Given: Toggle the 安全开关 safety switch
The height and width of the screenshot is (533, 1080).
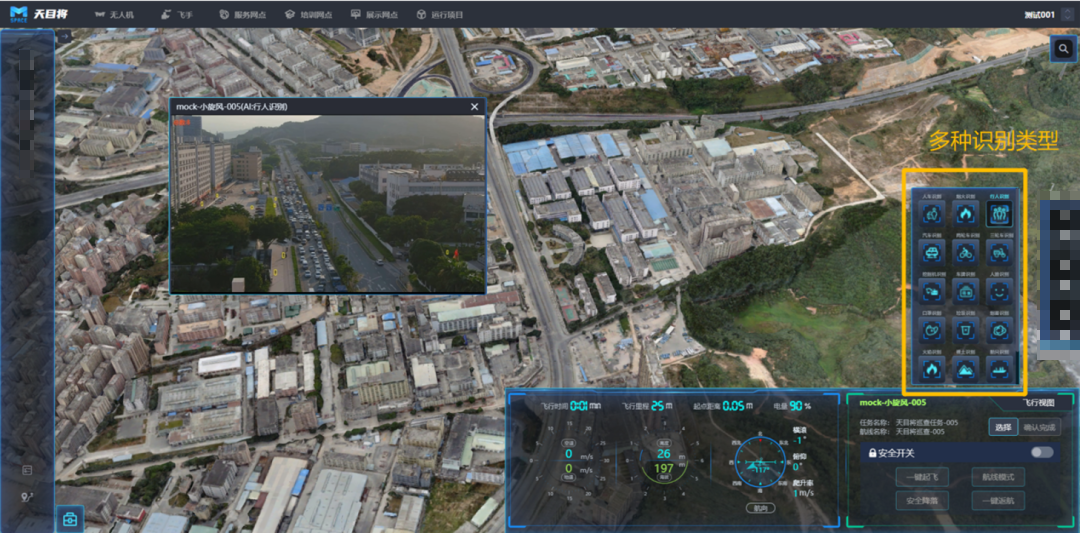Looking at the screenshot, I should tap(1041, 452).
